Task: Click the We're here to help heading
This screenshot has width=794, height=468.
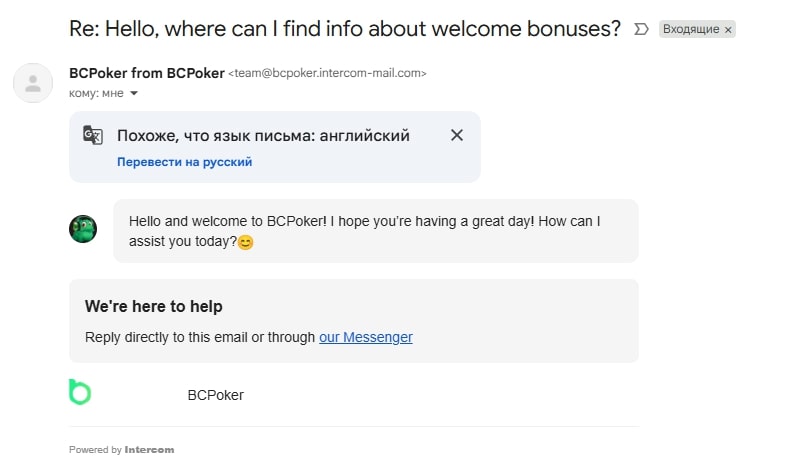Action: (153, 306)
